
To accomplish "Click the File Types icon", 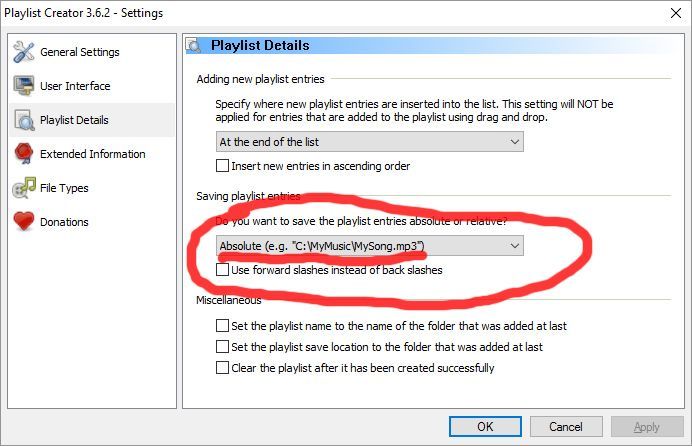I will click(x=24, y=188).
